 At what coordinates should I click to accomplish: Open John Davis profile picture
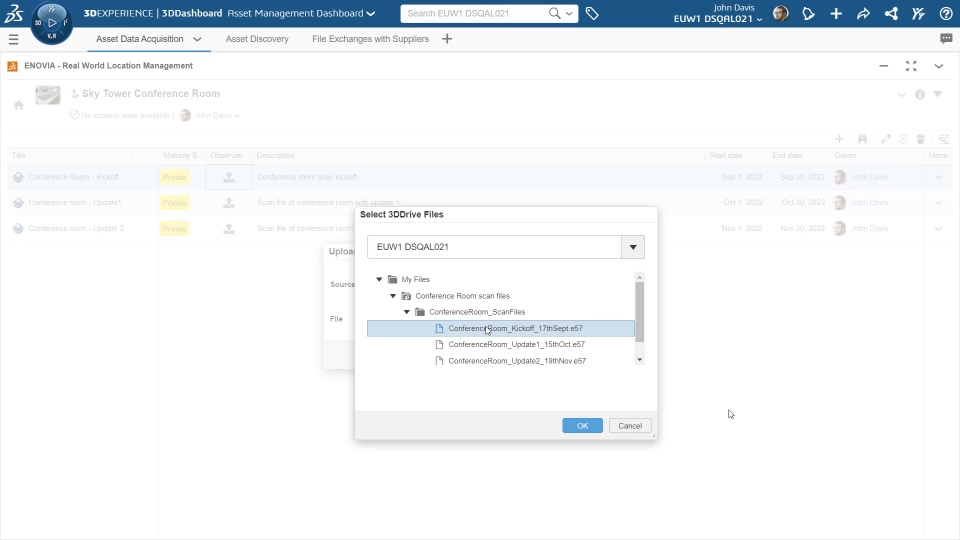click(x=780, y=13)
